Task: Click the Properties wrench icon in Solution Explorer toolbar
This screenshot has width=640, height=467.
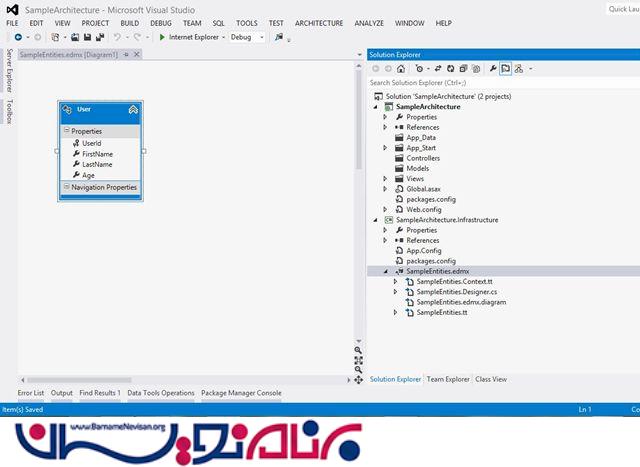Action: pos(493,69)
